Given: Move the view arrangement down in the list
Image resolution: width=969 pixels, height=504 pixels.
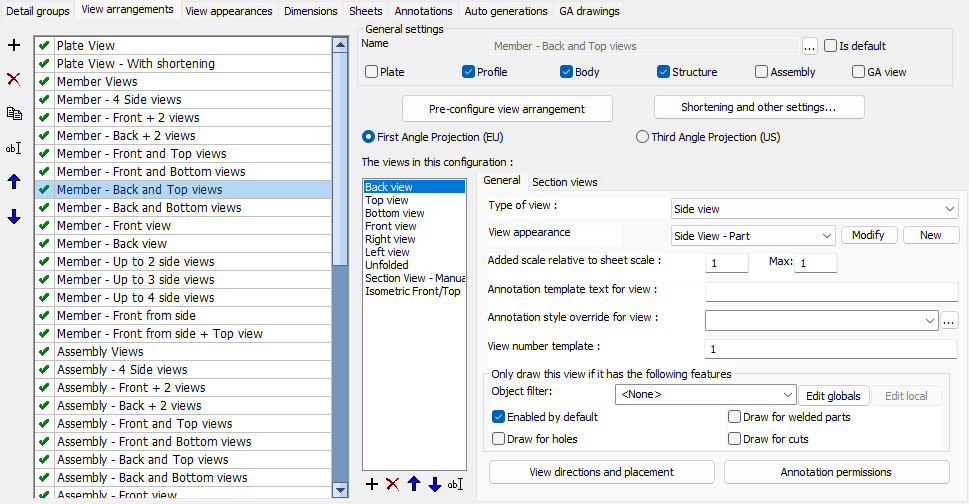Looking at the screenshot, I should click(x=13, y=216).
